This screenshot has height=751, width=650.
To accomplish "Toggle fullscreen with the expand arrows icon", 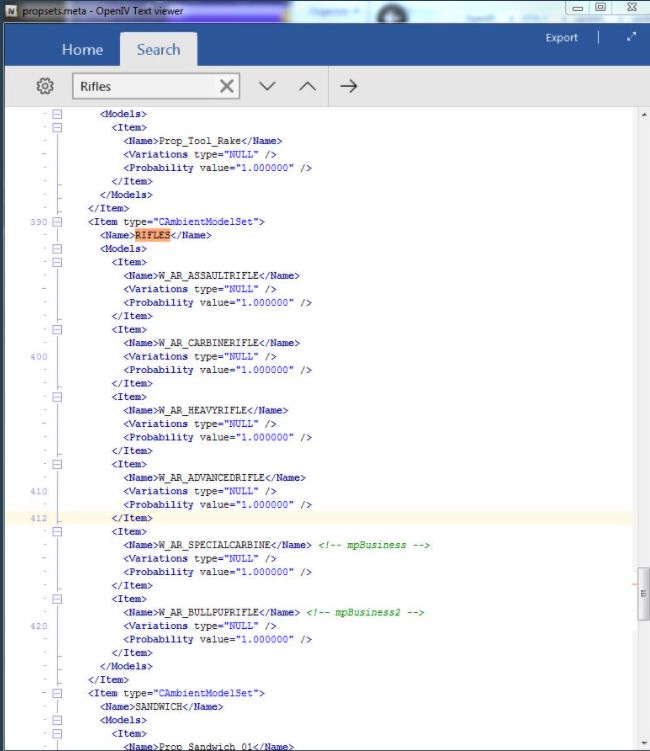I will 631,37.
